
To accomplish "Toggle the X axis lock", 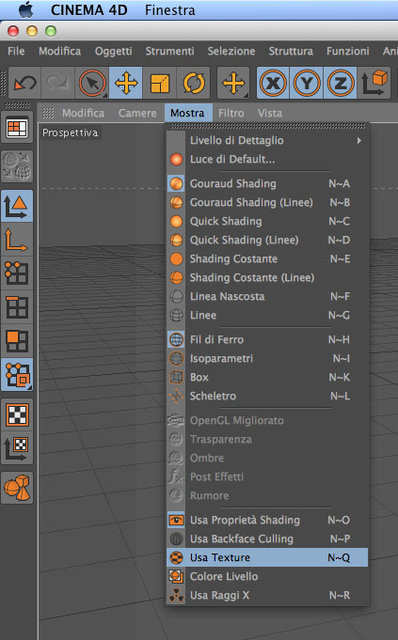I will (273, 83).
